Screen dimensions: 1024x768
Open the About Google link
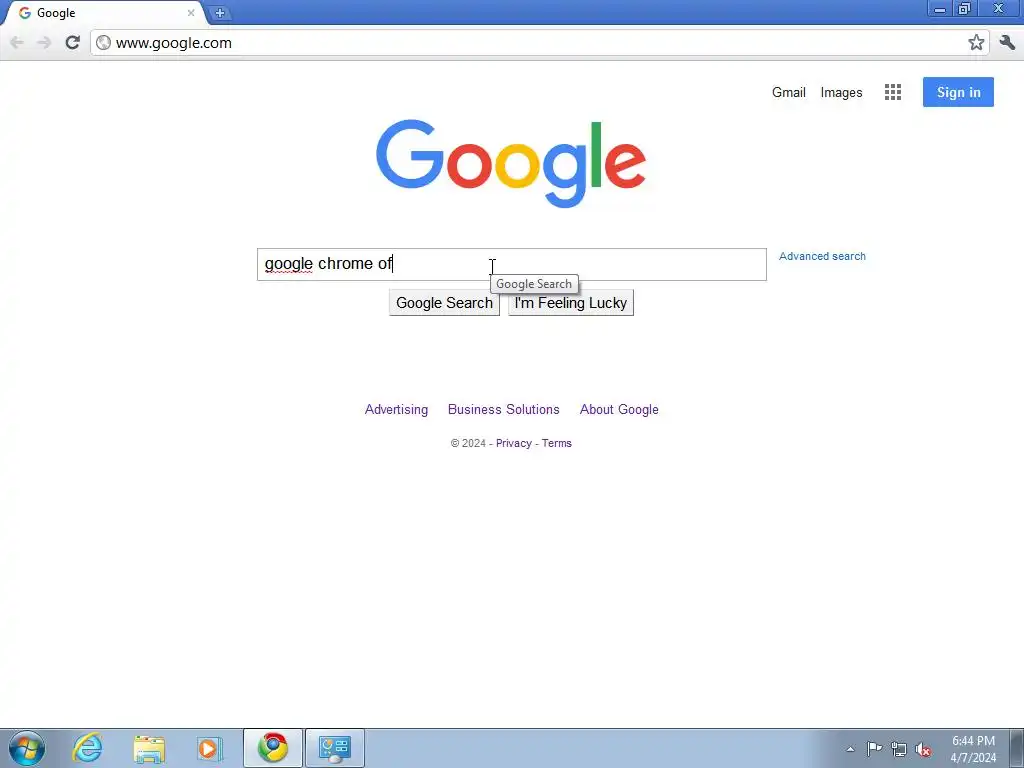click(619, 409)
